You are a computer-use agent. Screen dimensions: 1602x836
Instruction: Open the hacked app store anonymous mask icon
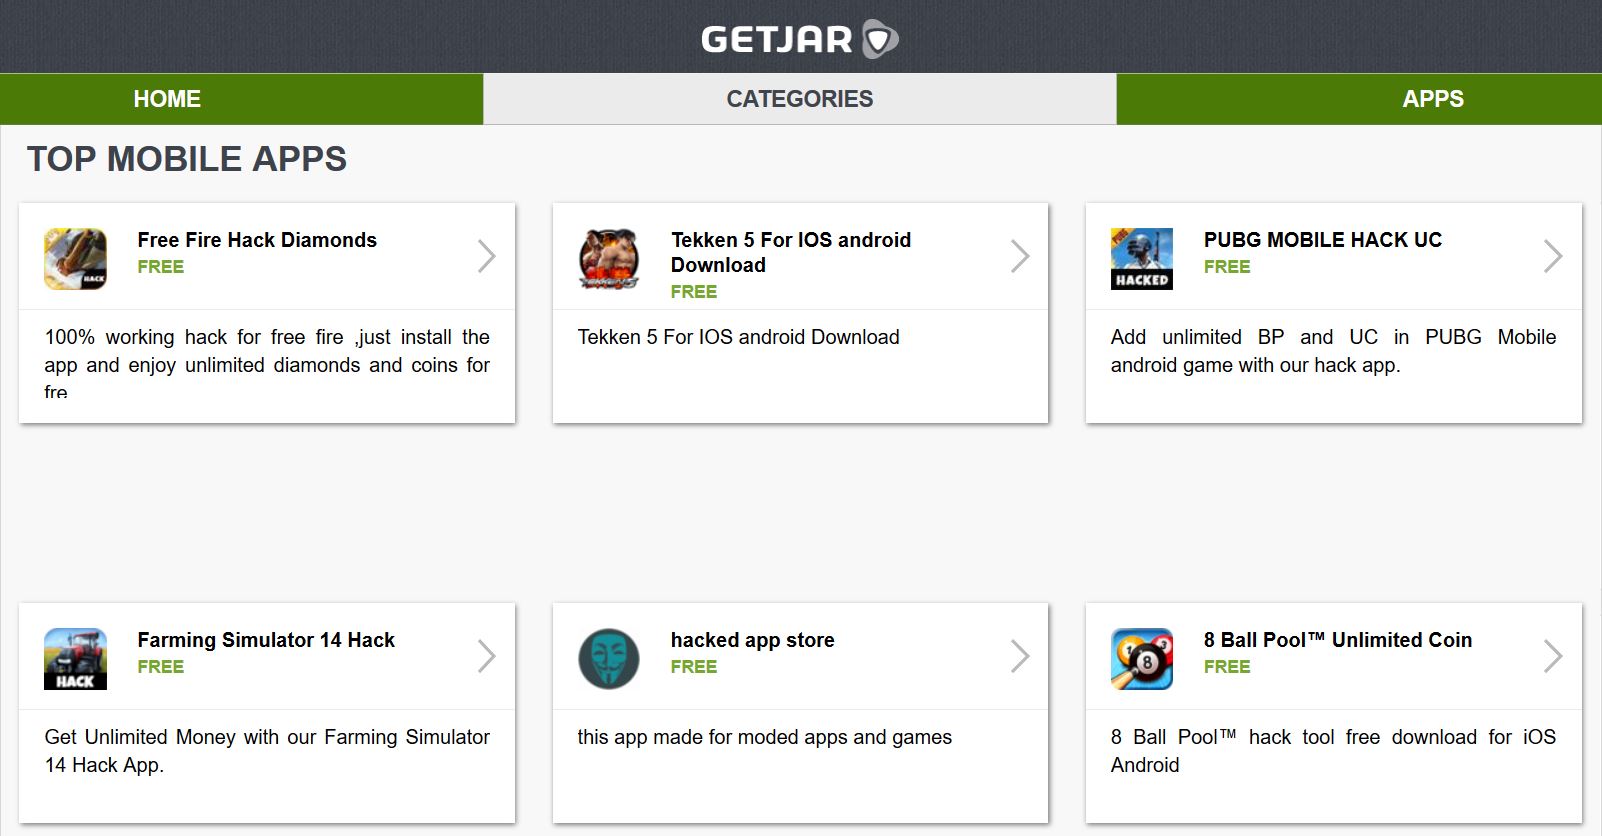(608, 655)
